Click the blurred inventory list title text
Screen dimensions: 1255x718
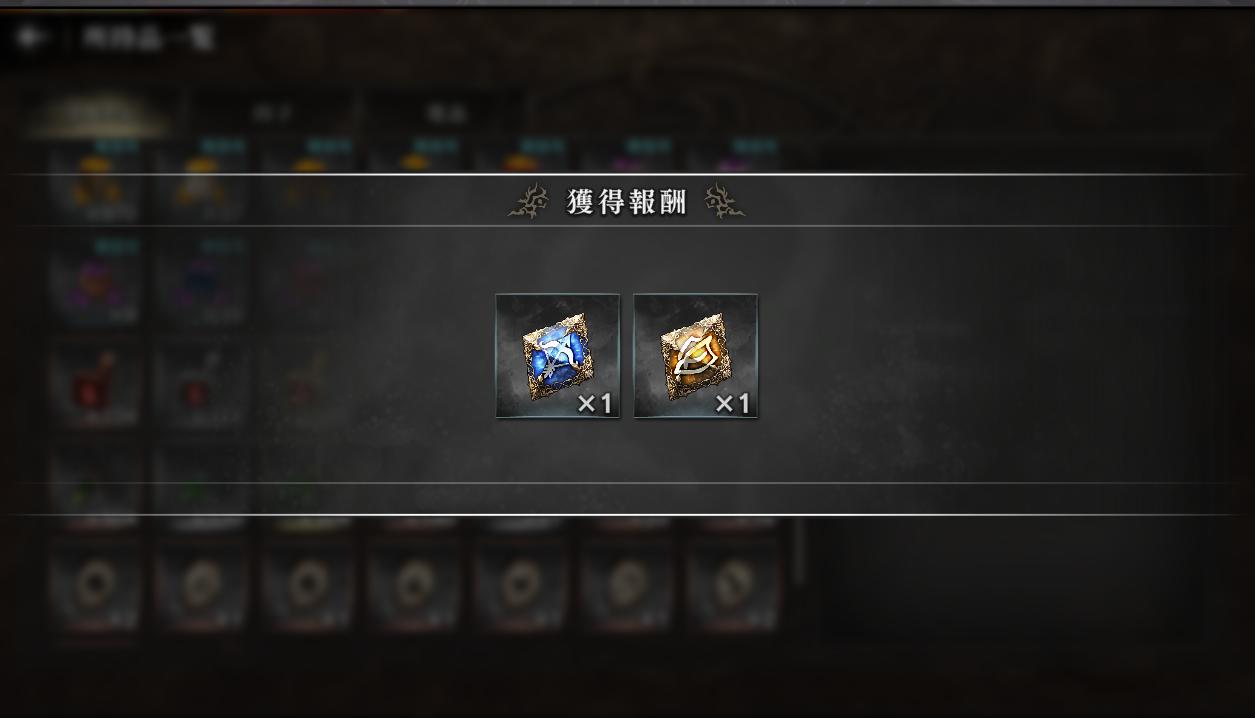click(161, 38)
